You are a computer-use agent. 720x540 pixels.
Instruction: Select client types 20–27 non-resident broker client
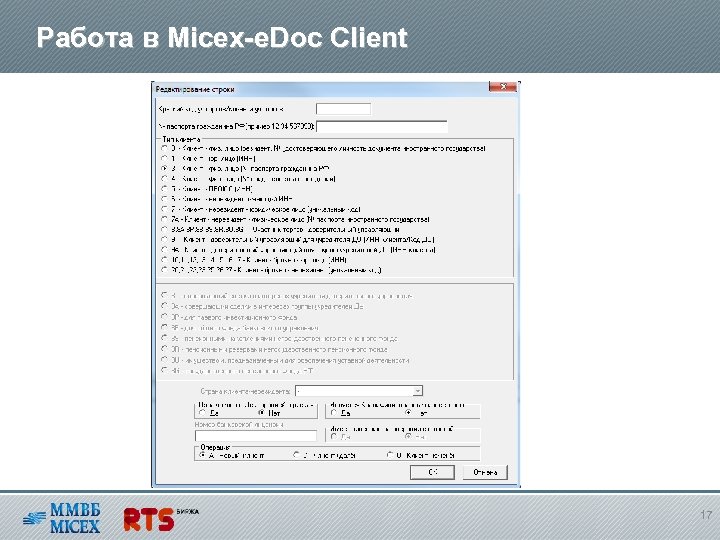point(164,270)
